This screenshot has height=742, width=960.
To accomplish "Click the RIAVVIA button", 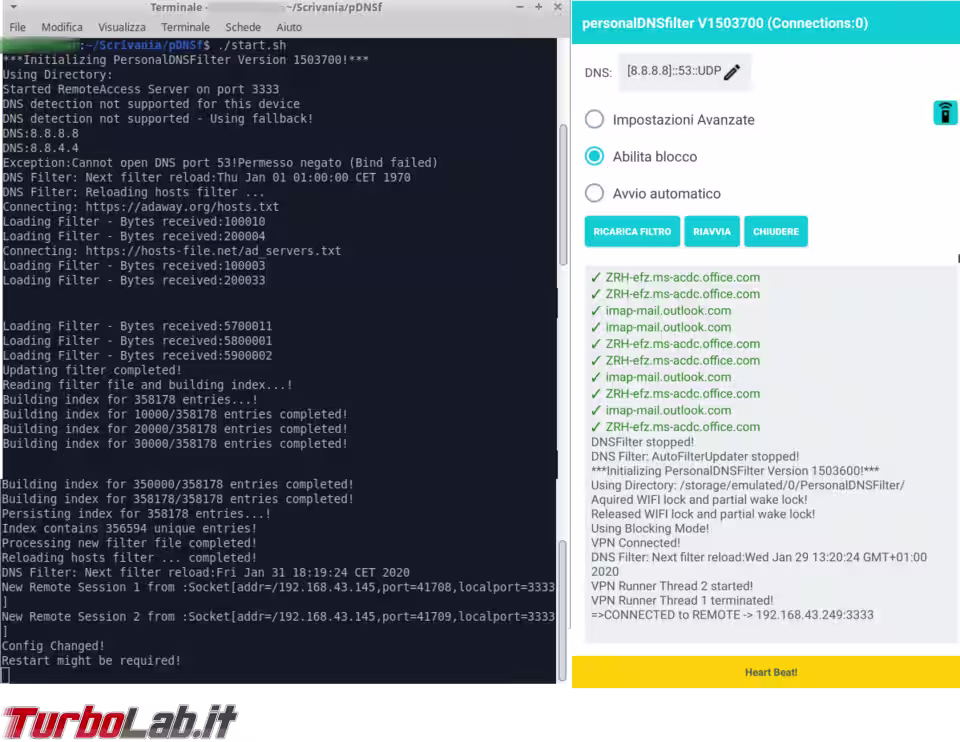I will (711, 231).
